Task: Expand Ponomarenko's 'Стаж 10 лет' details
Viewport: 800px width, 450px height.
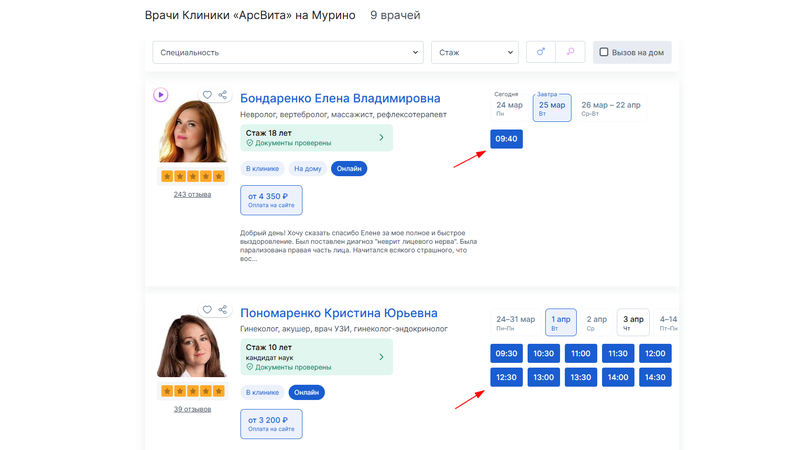Action: pyautogui.click(x=316, y=357)
